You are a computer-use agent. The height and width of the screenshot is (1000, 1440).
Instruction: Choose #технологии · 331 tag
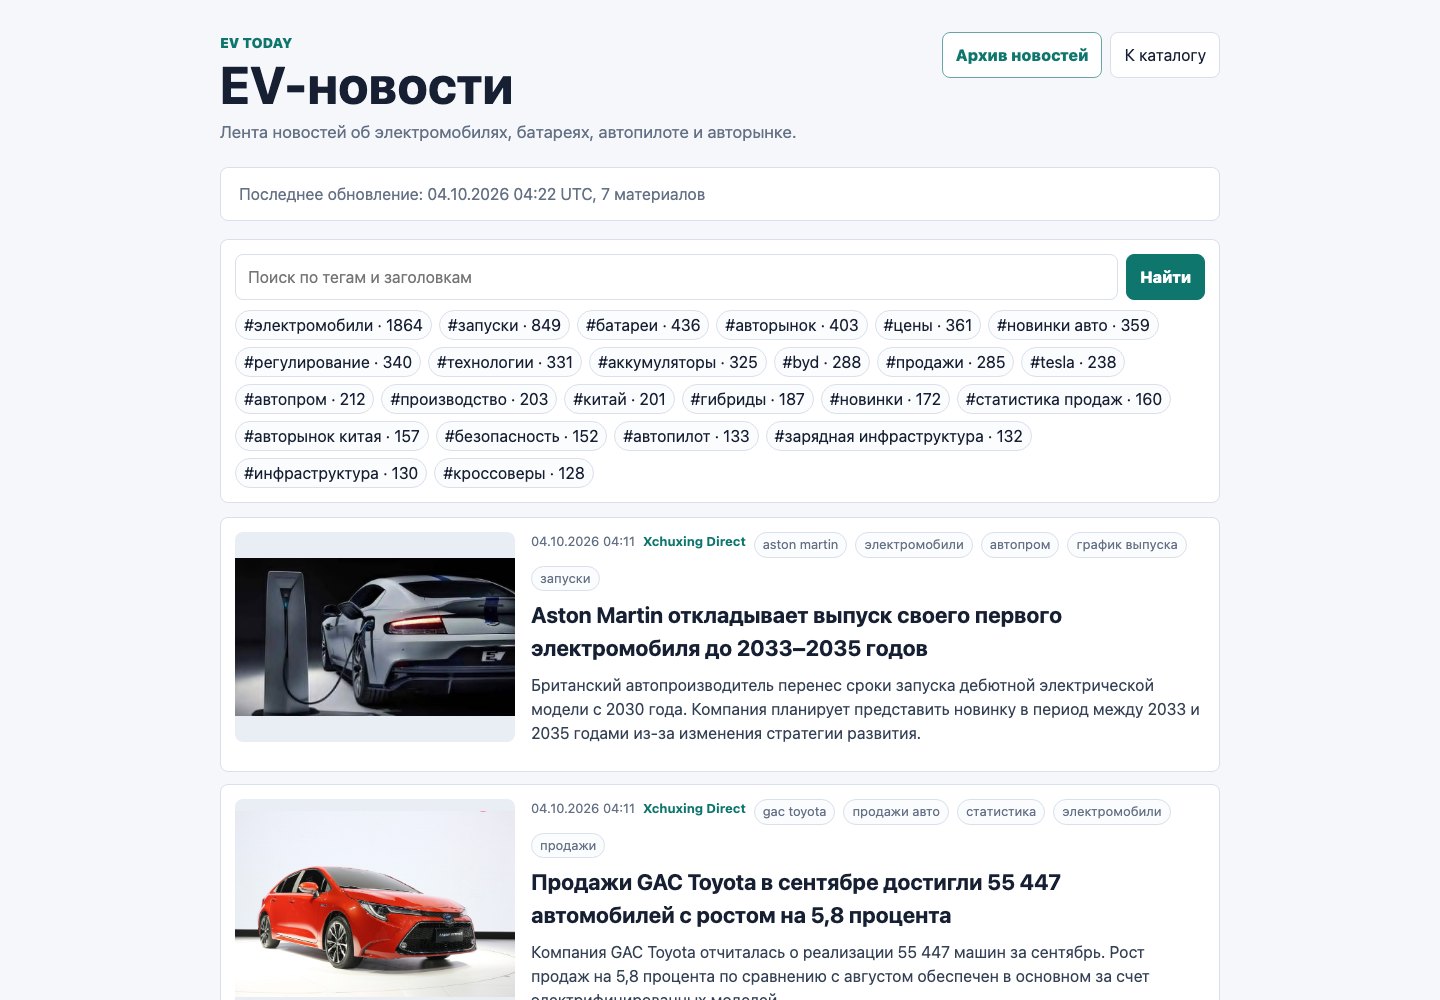coord(505,362)
